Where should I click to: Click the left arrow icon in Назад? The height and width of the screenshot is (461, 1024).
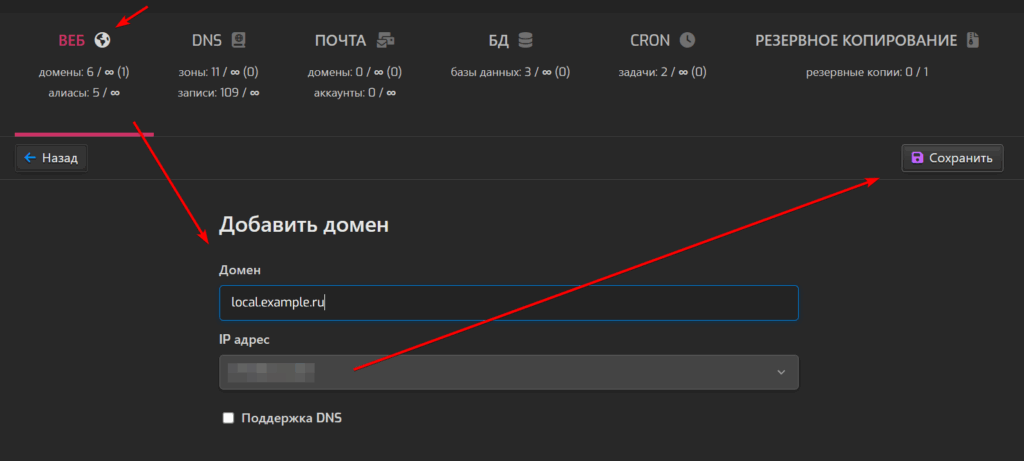[30, 158]
